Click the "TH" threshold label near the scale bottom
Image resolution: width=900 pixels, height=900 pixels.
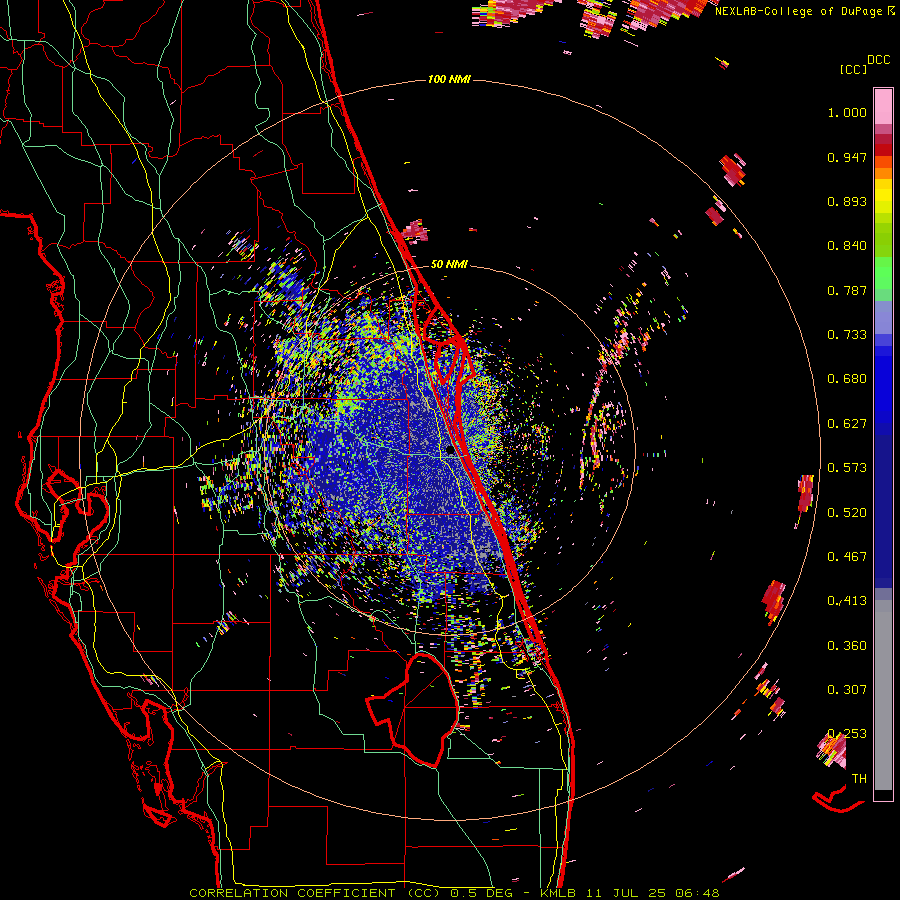(x=859, y=779)
